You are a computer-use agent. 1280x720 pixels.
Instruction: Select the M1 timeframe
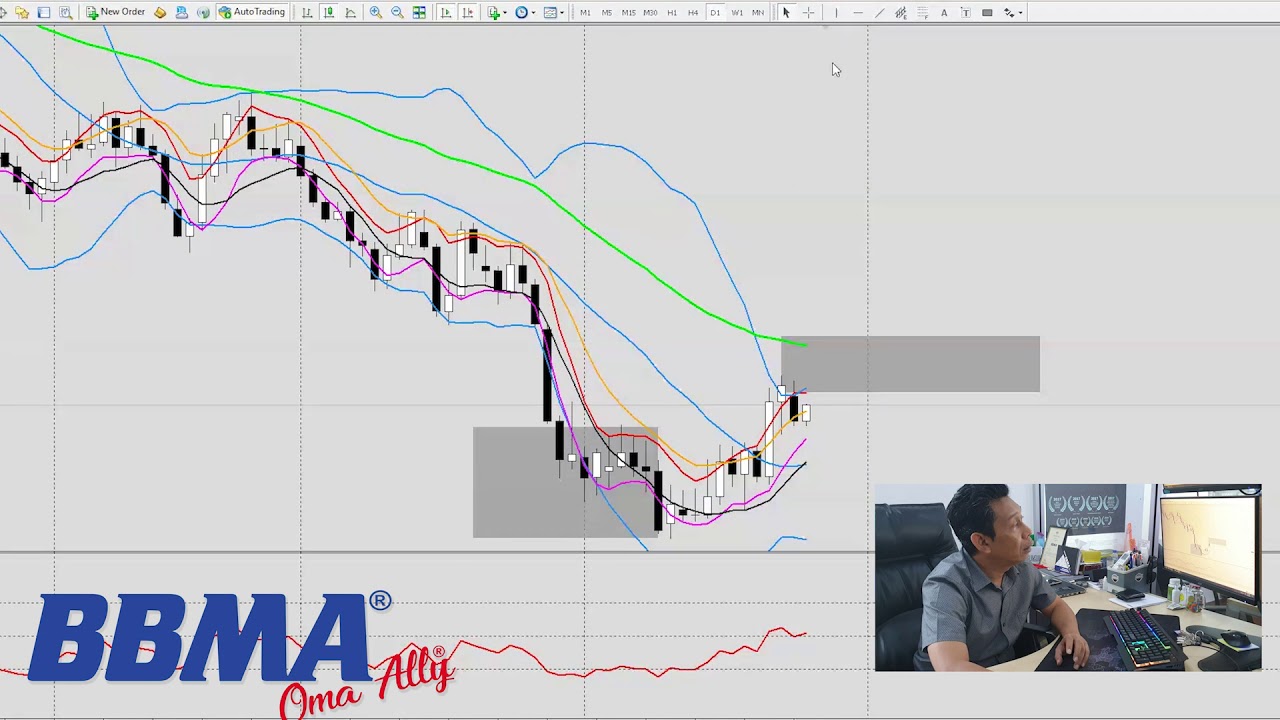(585, 12)
